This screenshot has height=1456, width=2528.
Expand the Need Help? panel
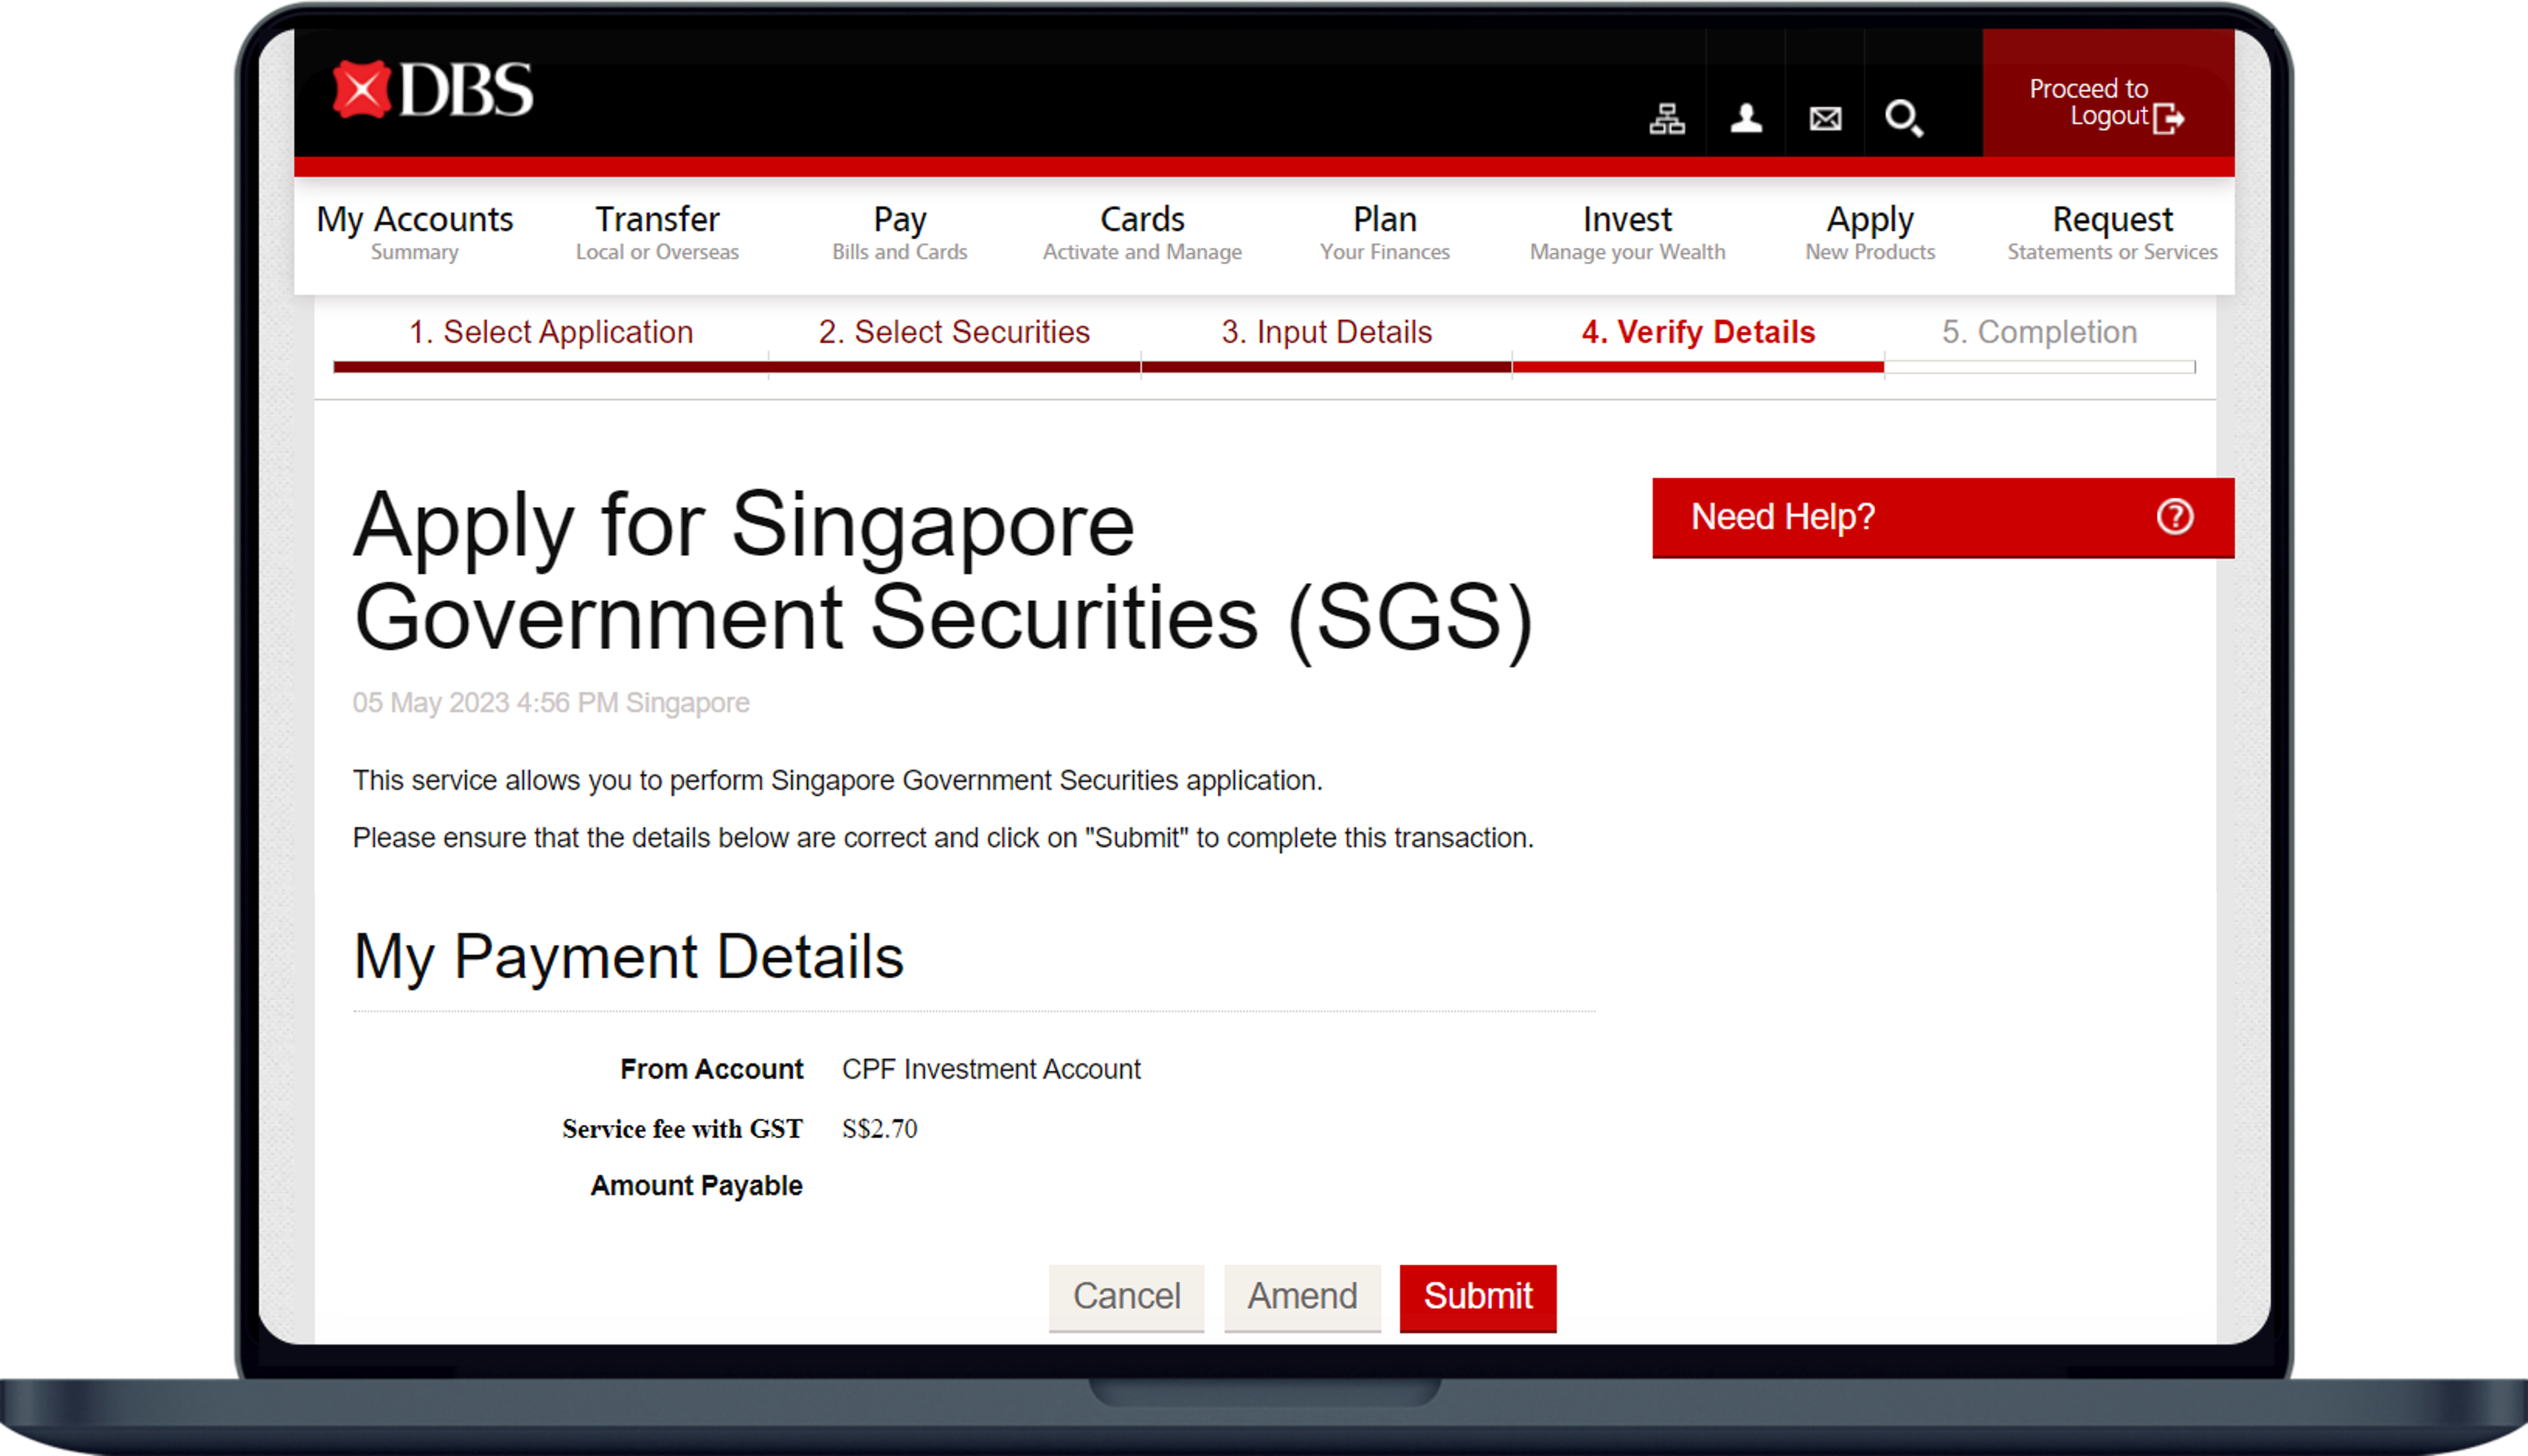point(1942,517)
